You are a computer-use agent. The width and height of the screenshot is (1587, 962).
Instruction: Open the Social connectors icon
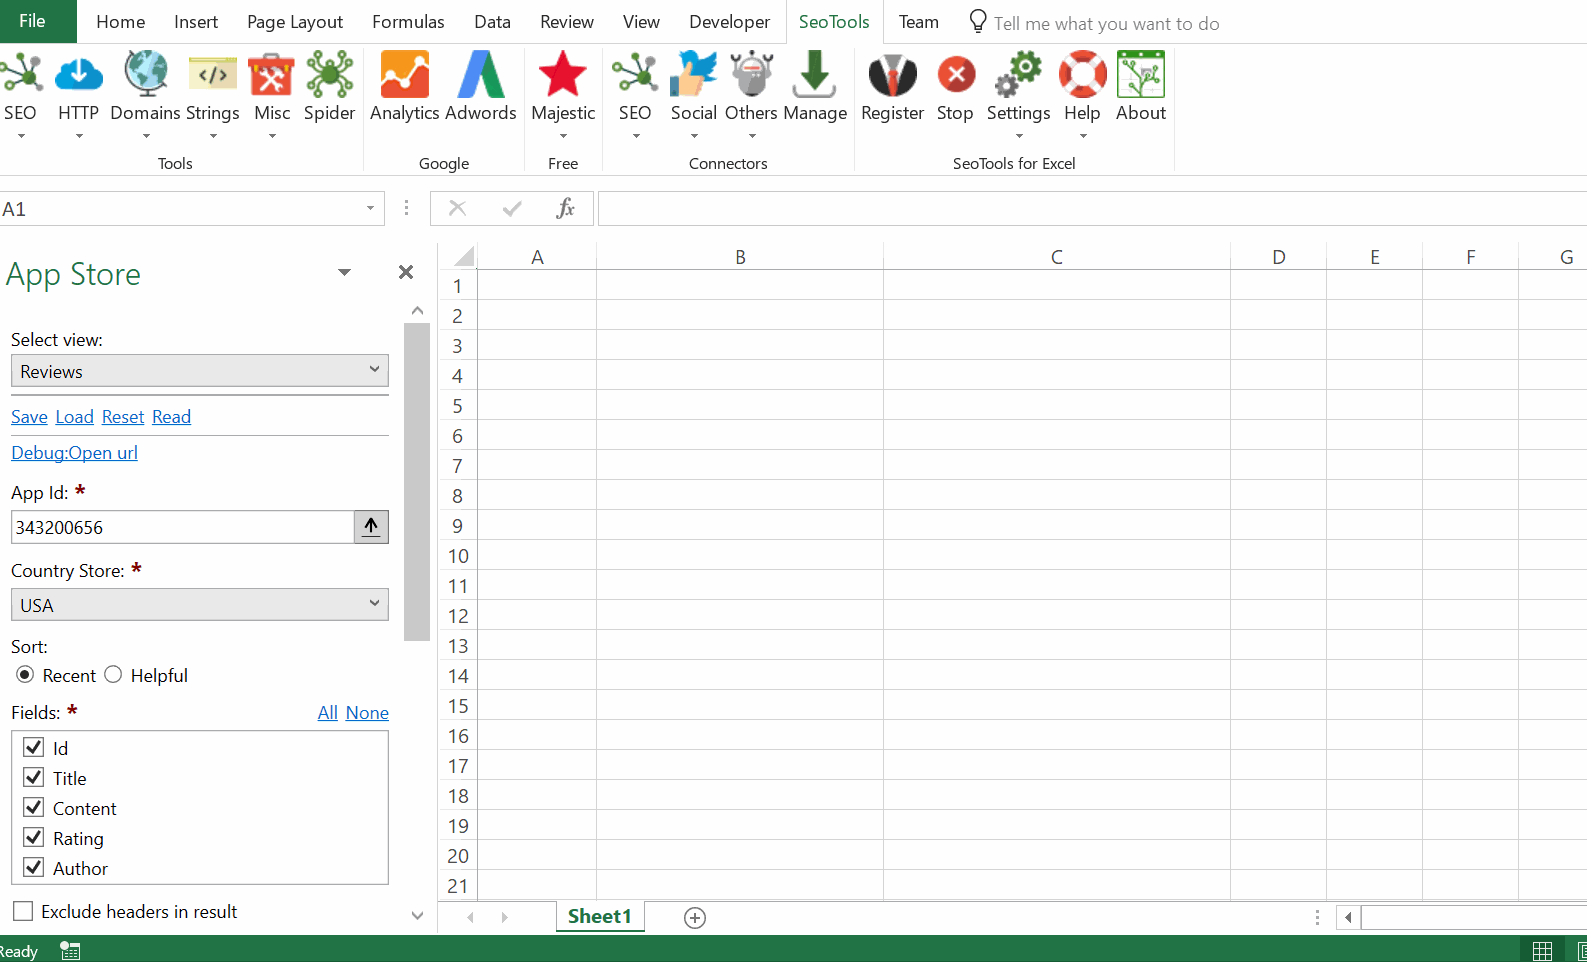pyautogui.click(x=694, y=75)
